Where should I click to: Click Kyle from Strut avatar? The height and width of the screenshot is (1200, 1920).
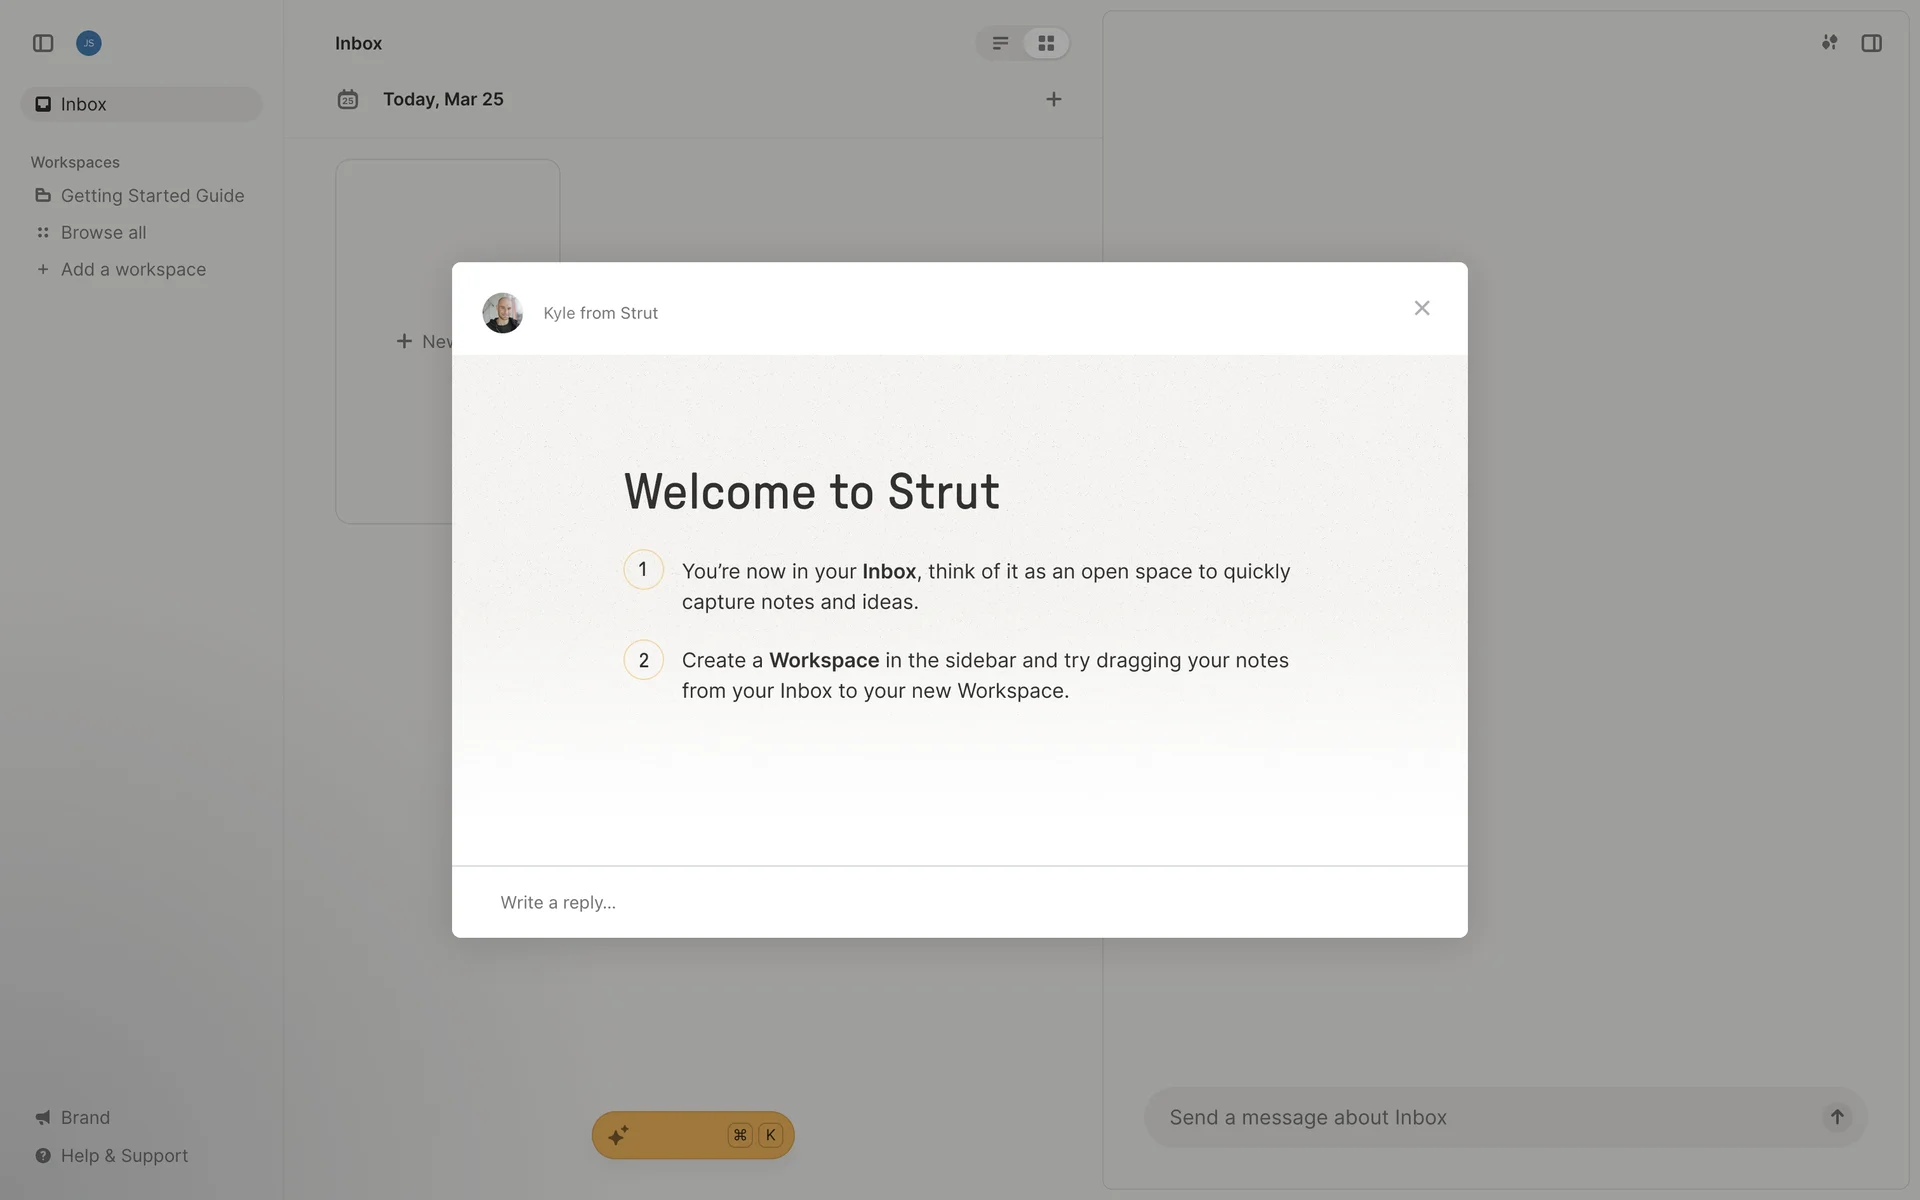502,313
